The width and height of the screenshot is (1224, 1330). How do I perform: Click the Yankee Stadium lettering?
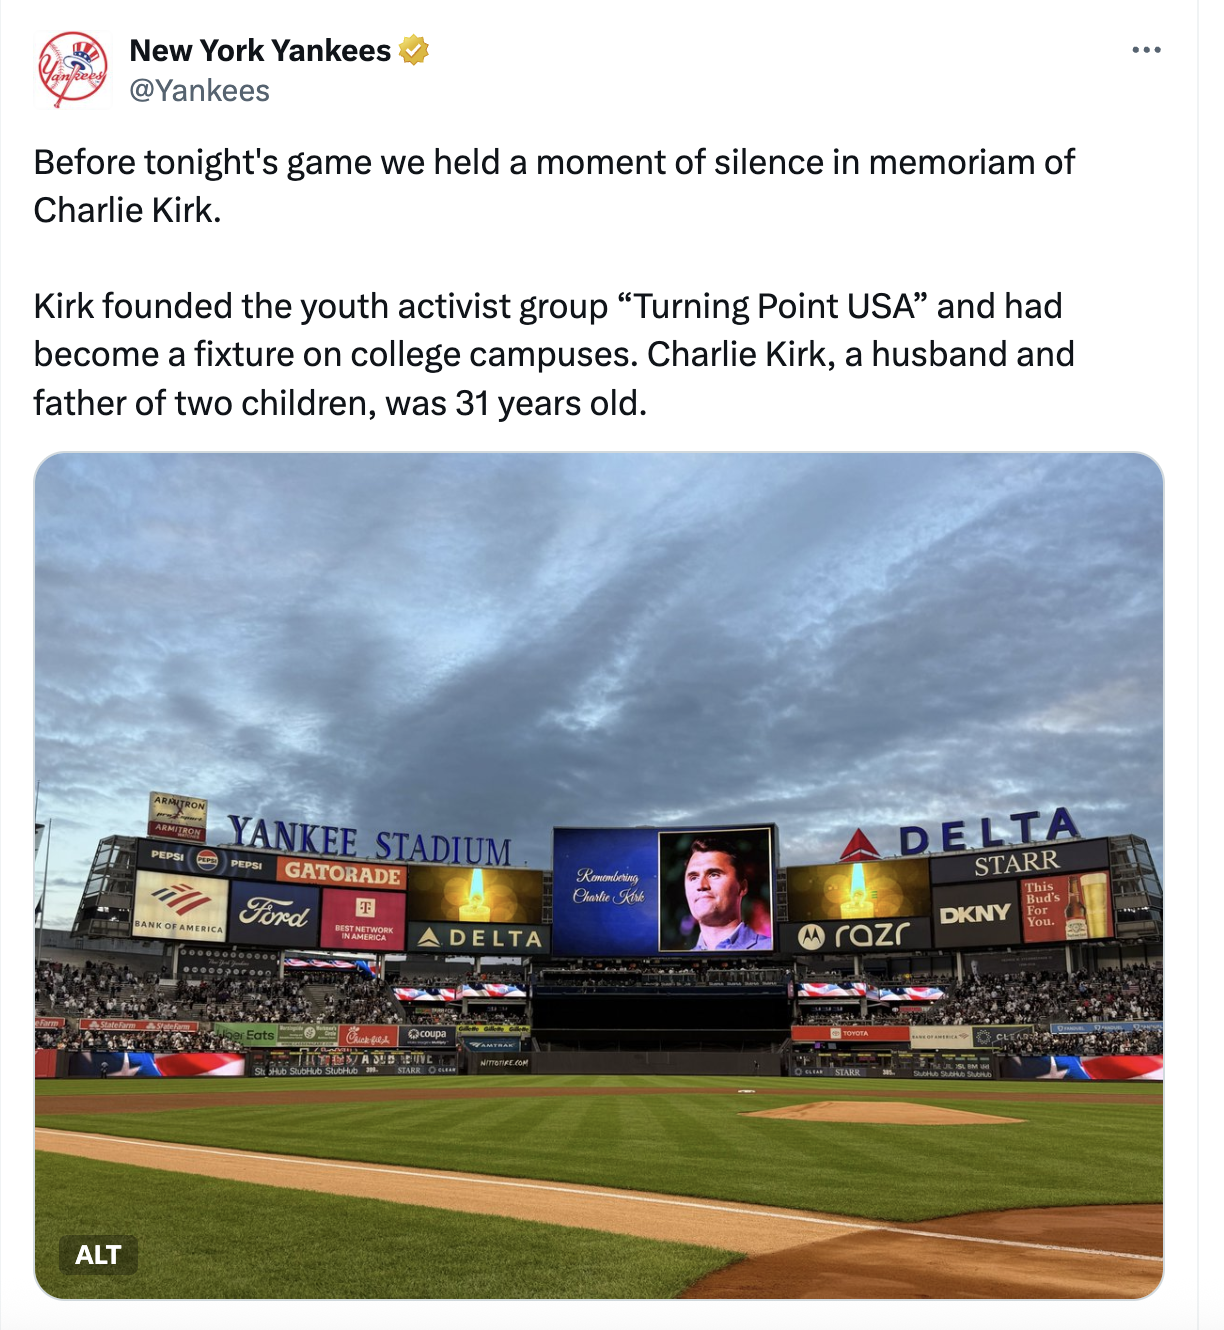pyautogui.click(x=369, y=840)
